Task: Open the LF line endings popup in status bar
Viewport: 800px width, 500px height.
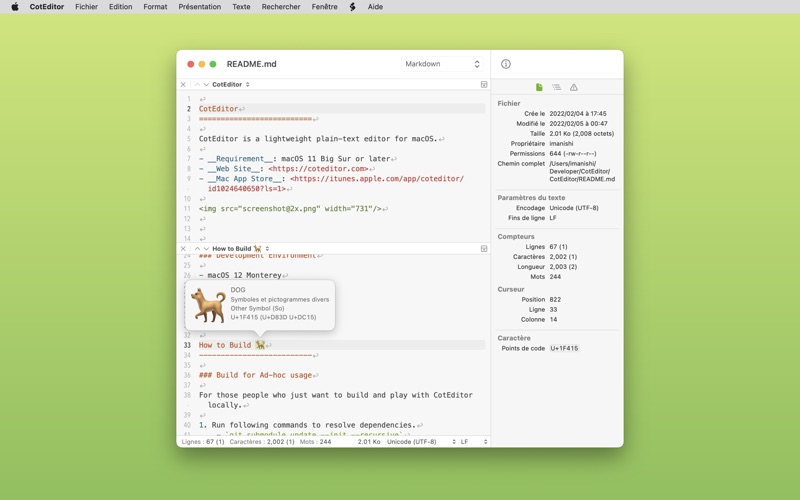Action: click(x=474, y=442)
